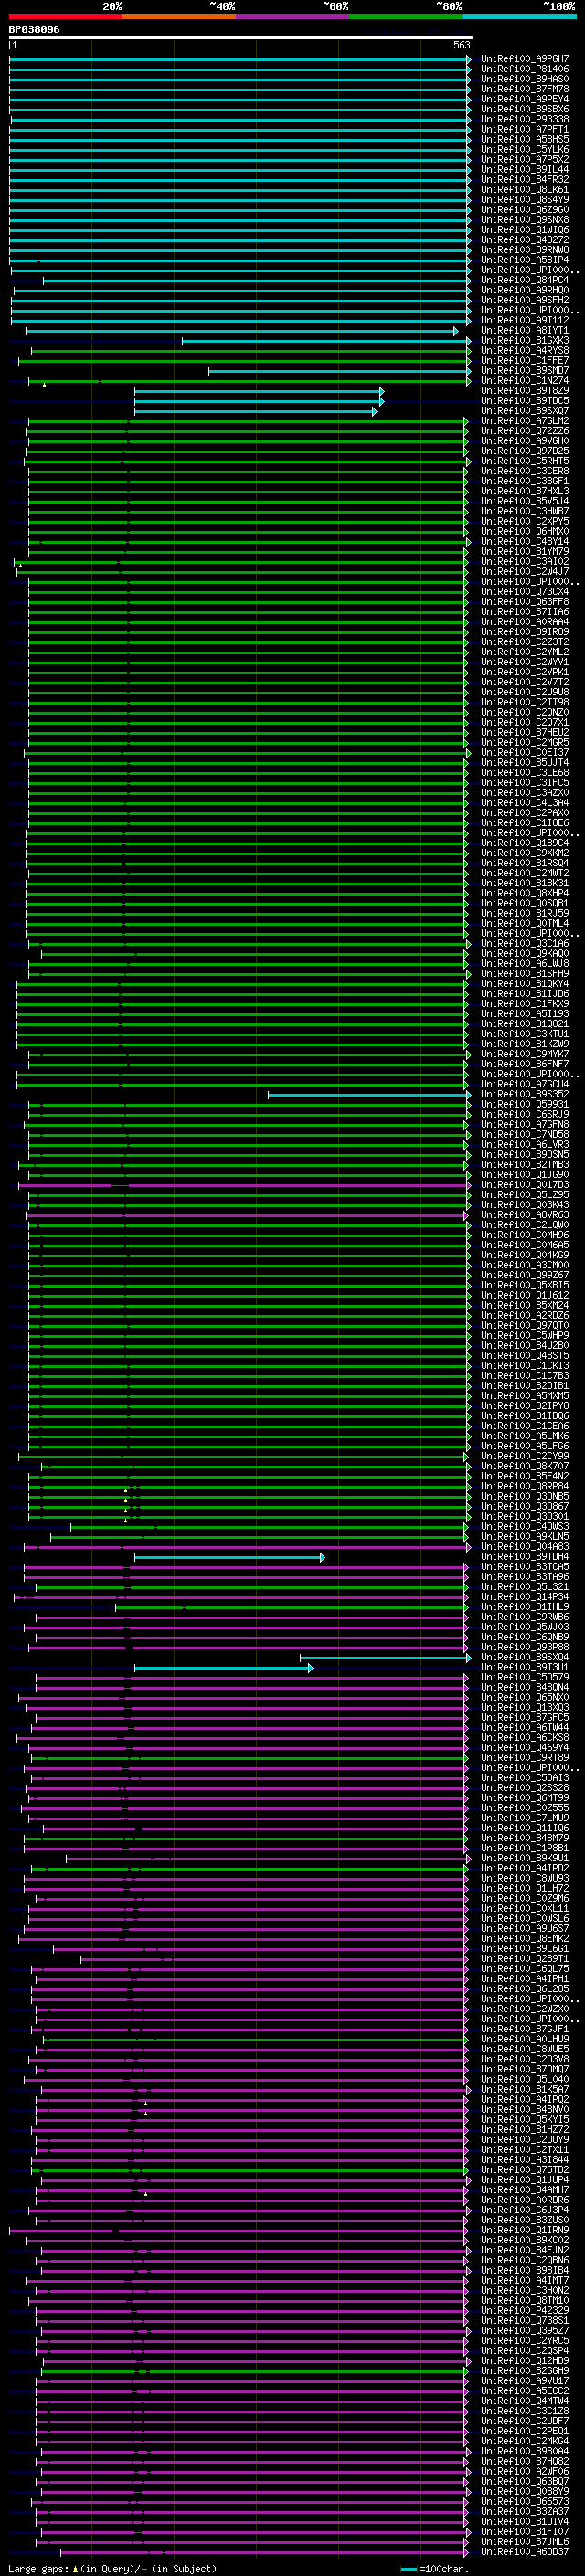Screen dimensions: 585x2576
Task: Click hit label UniRef100_C5WHP9
Action: click(525, 1336)
